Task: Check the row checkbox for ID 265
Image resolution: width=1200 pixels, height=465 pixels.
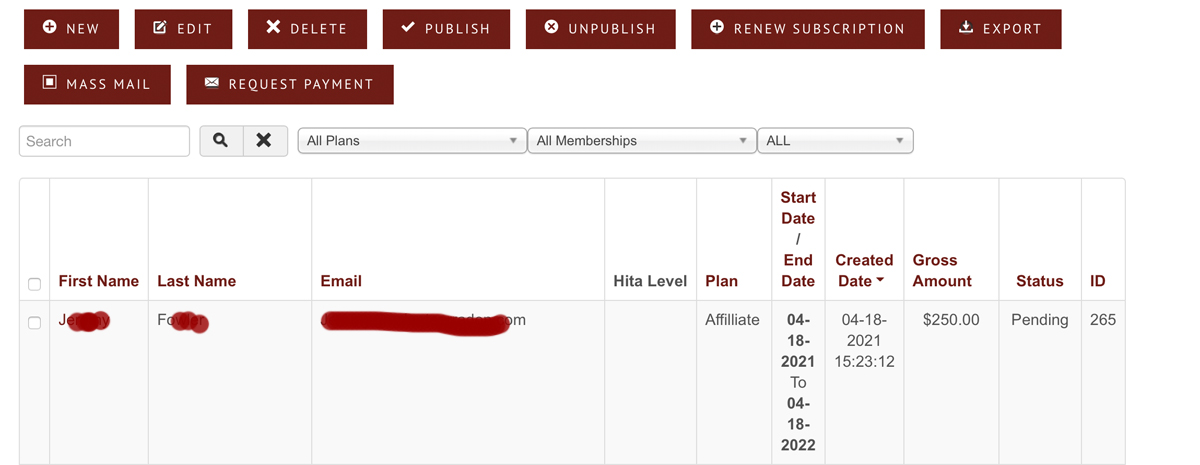Action: click(34, 323)
